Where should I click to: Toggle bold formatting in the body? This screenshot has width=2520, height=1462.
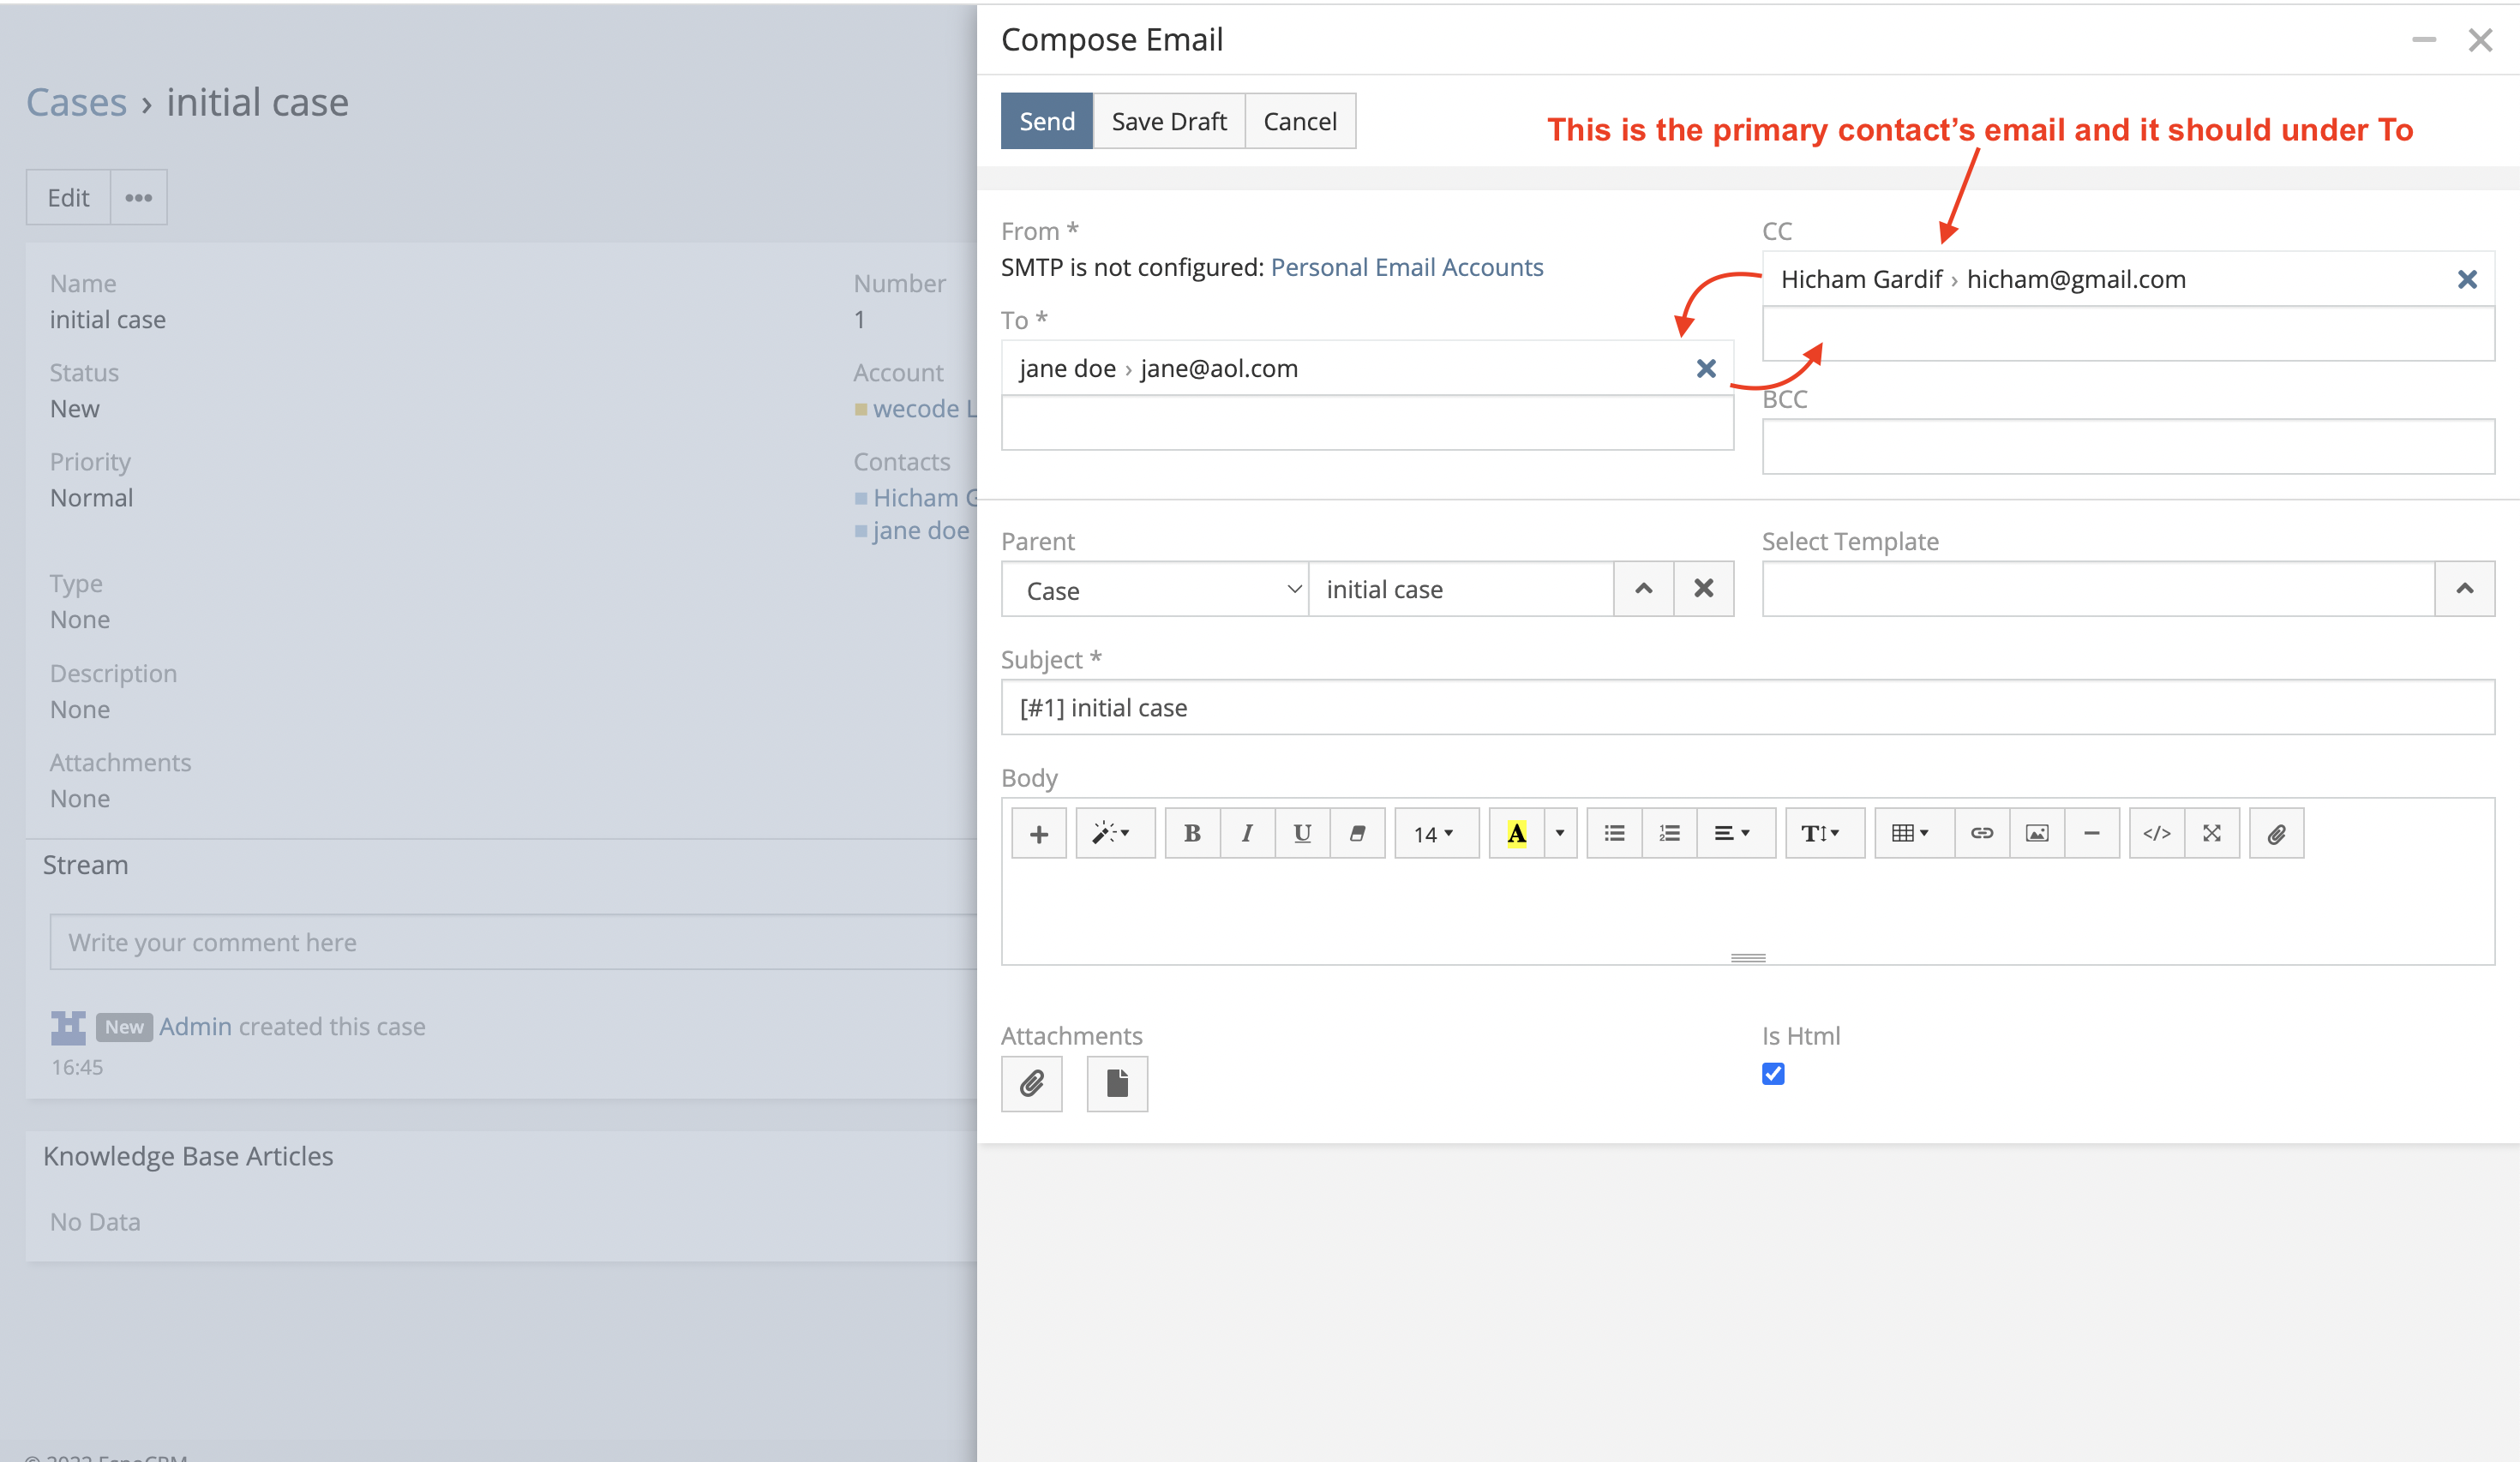click(x=1192, y=832)
